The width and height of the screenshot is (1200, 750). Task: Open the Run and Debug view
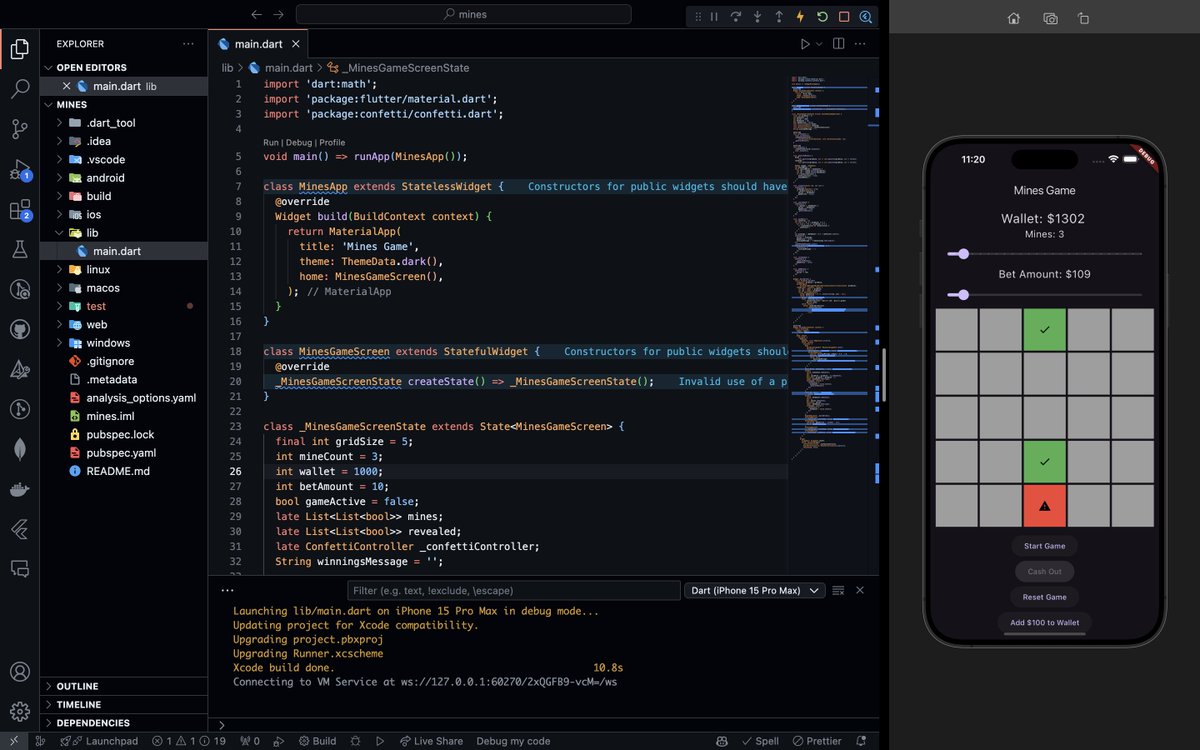(x=19, y=169)
